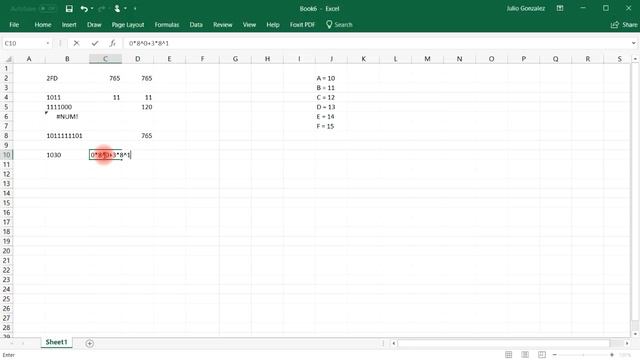Click cell with #NUM! error
The height and width of the screenshot is (360, 640).
[67, 117]
